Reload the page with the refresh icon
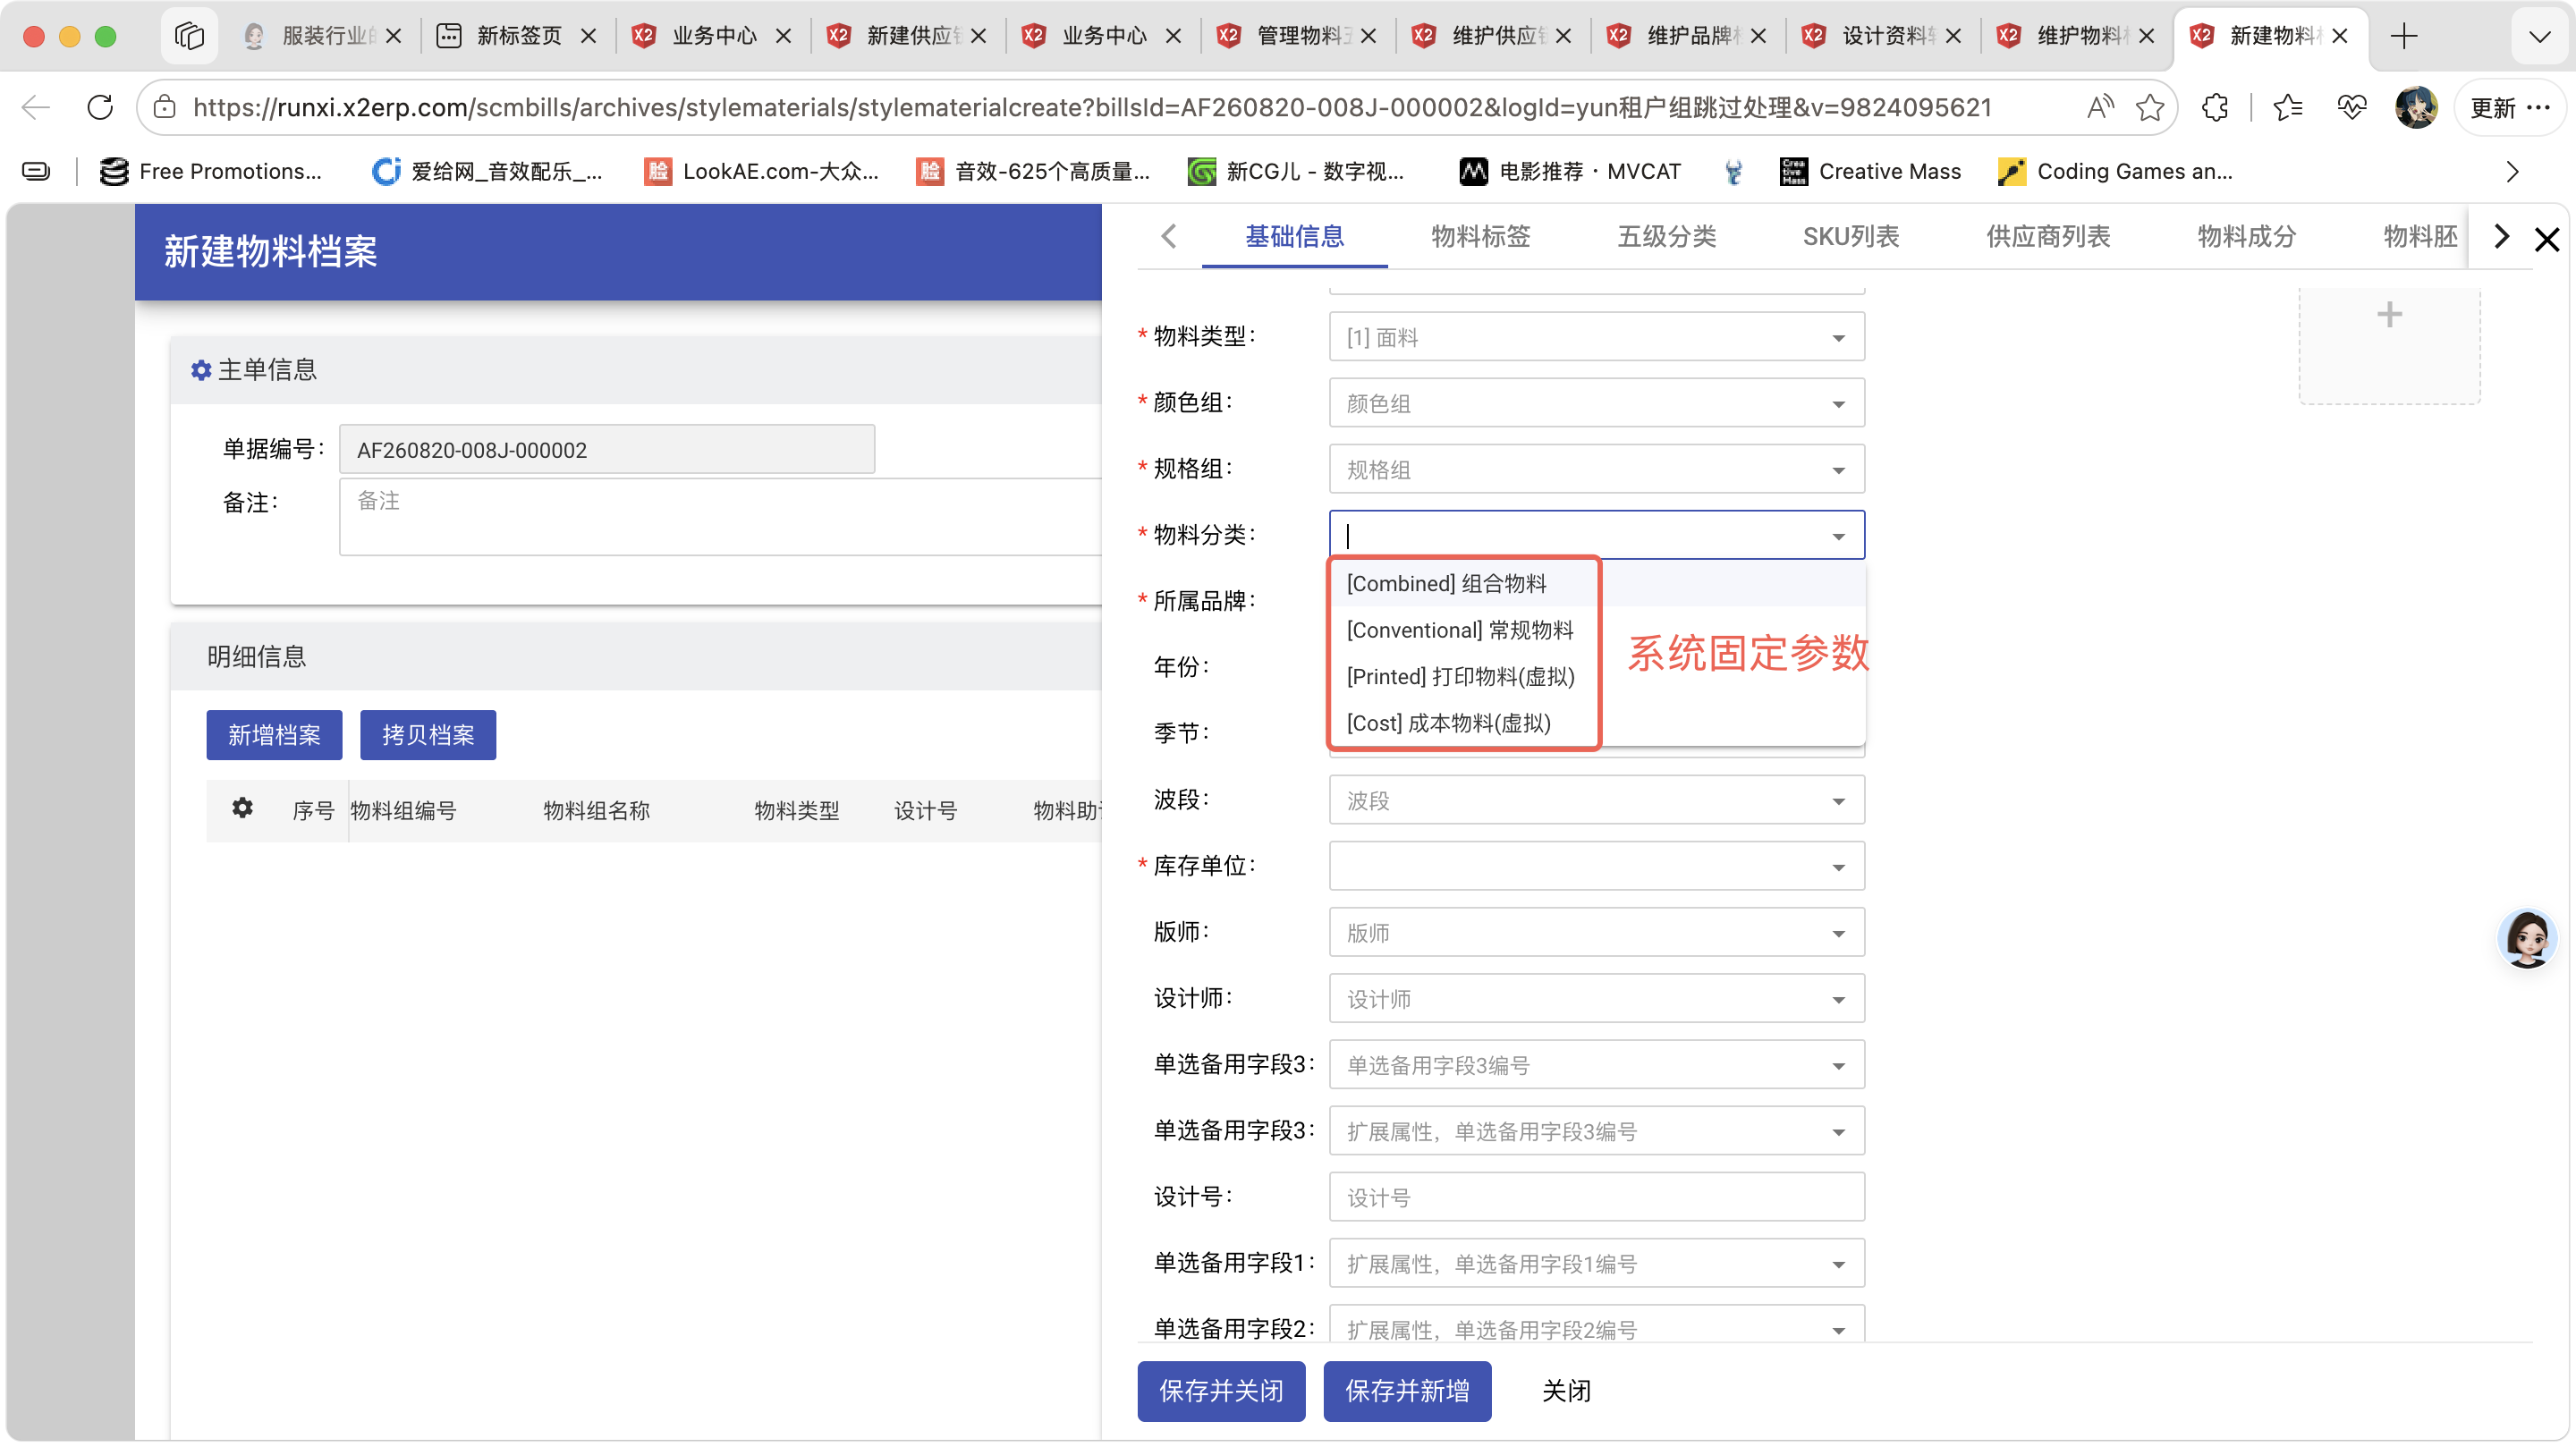The height and width of the screenshot is (1447, 2576). (x=100, y=107)
